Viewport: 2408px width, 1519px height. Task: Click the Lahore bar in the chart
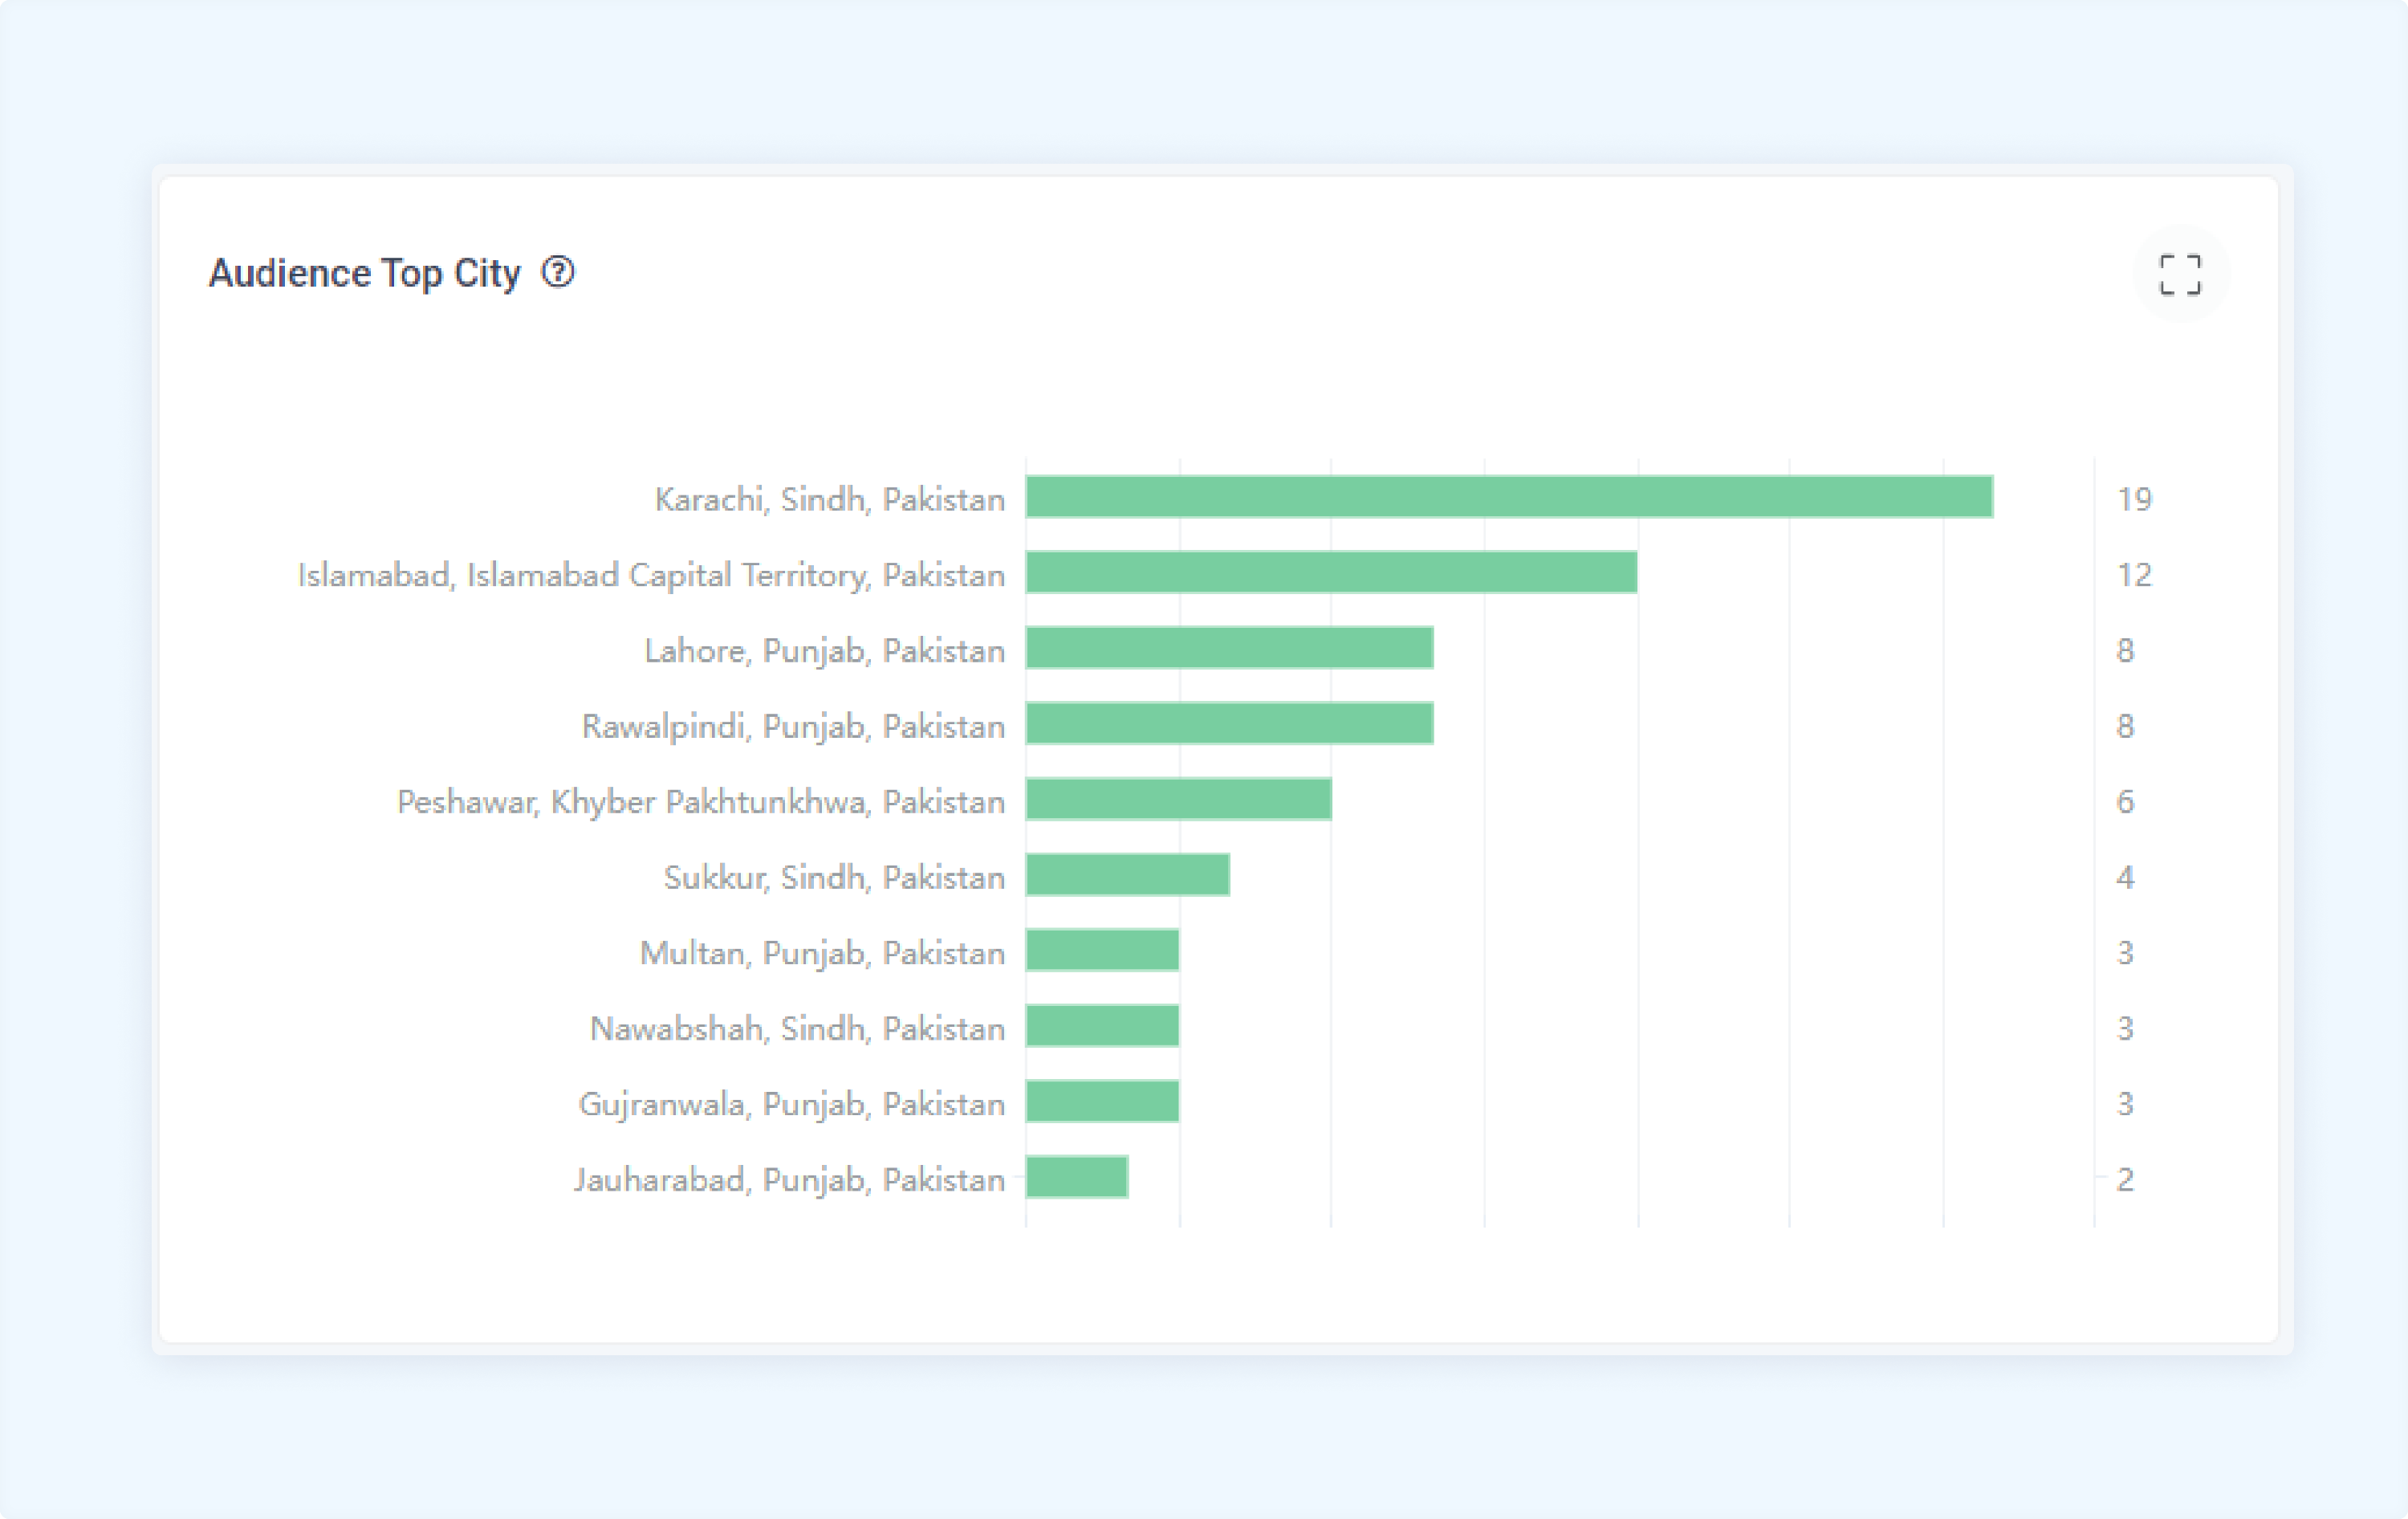click(x=1229, y=648)
